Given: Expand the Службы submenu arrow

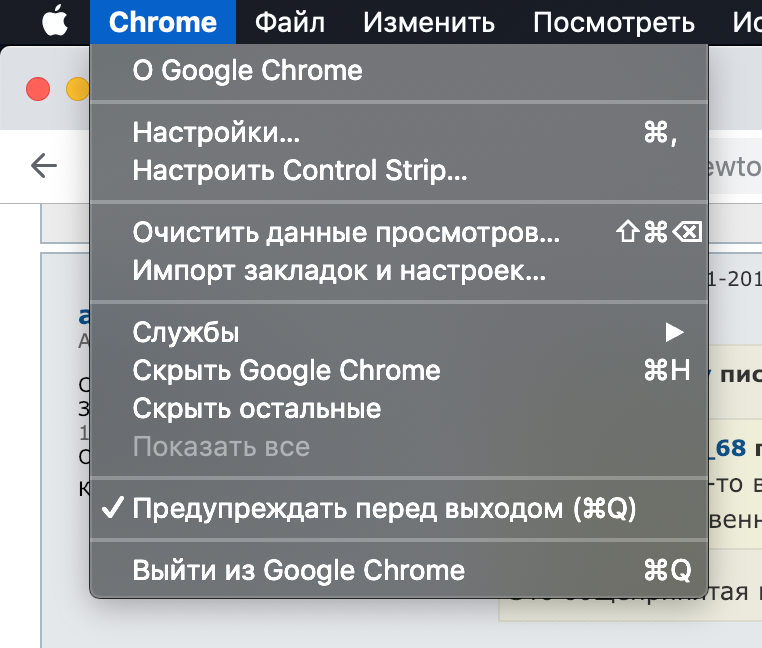Looking at the screenshot, I should click(675, 333).
